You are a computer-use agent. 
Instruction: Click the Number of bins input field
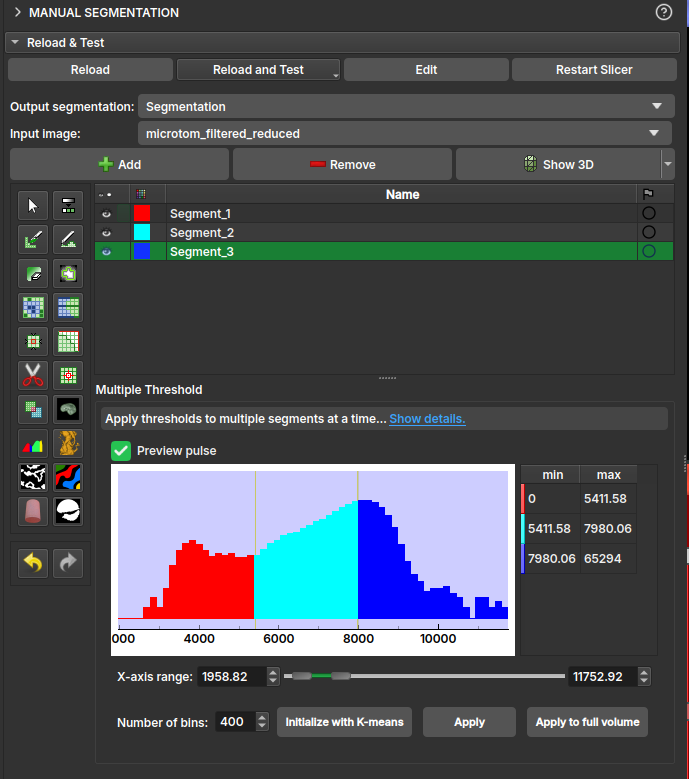[233, 722]
